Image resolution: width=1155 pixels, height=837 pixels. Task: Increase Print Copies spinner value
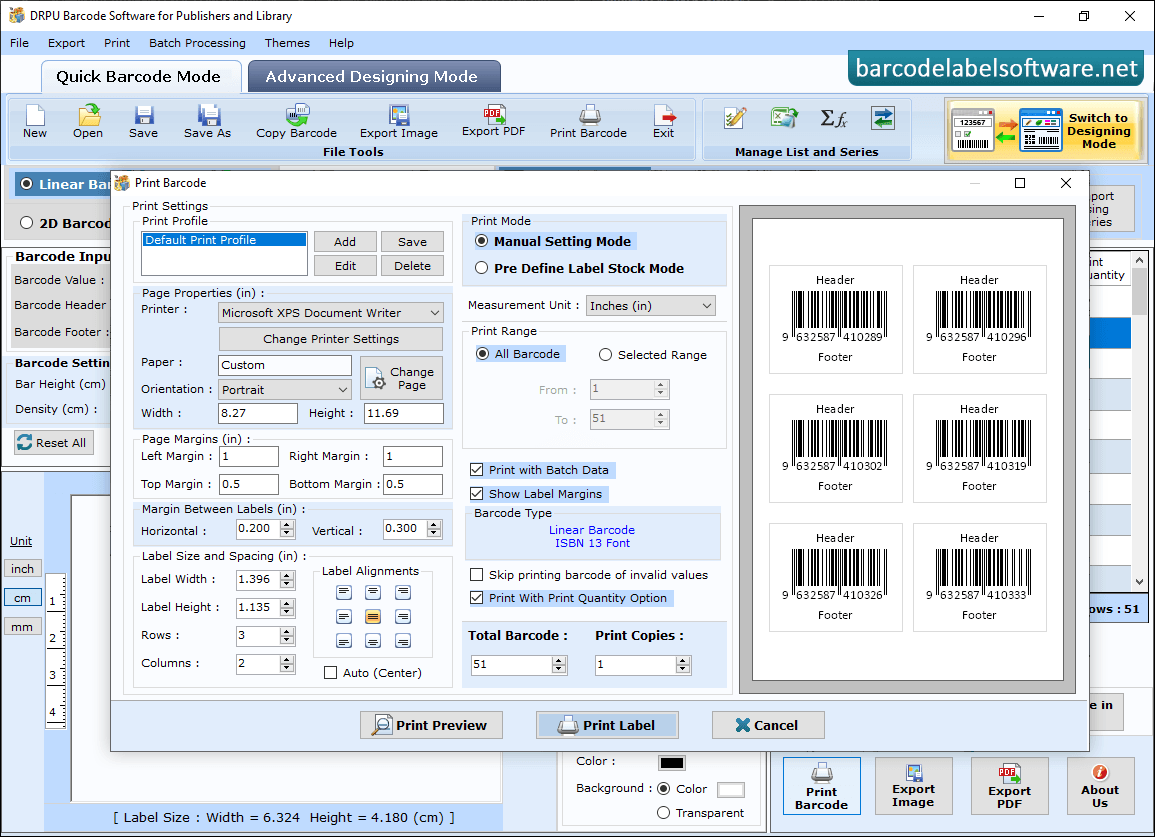tap(683, 660)
